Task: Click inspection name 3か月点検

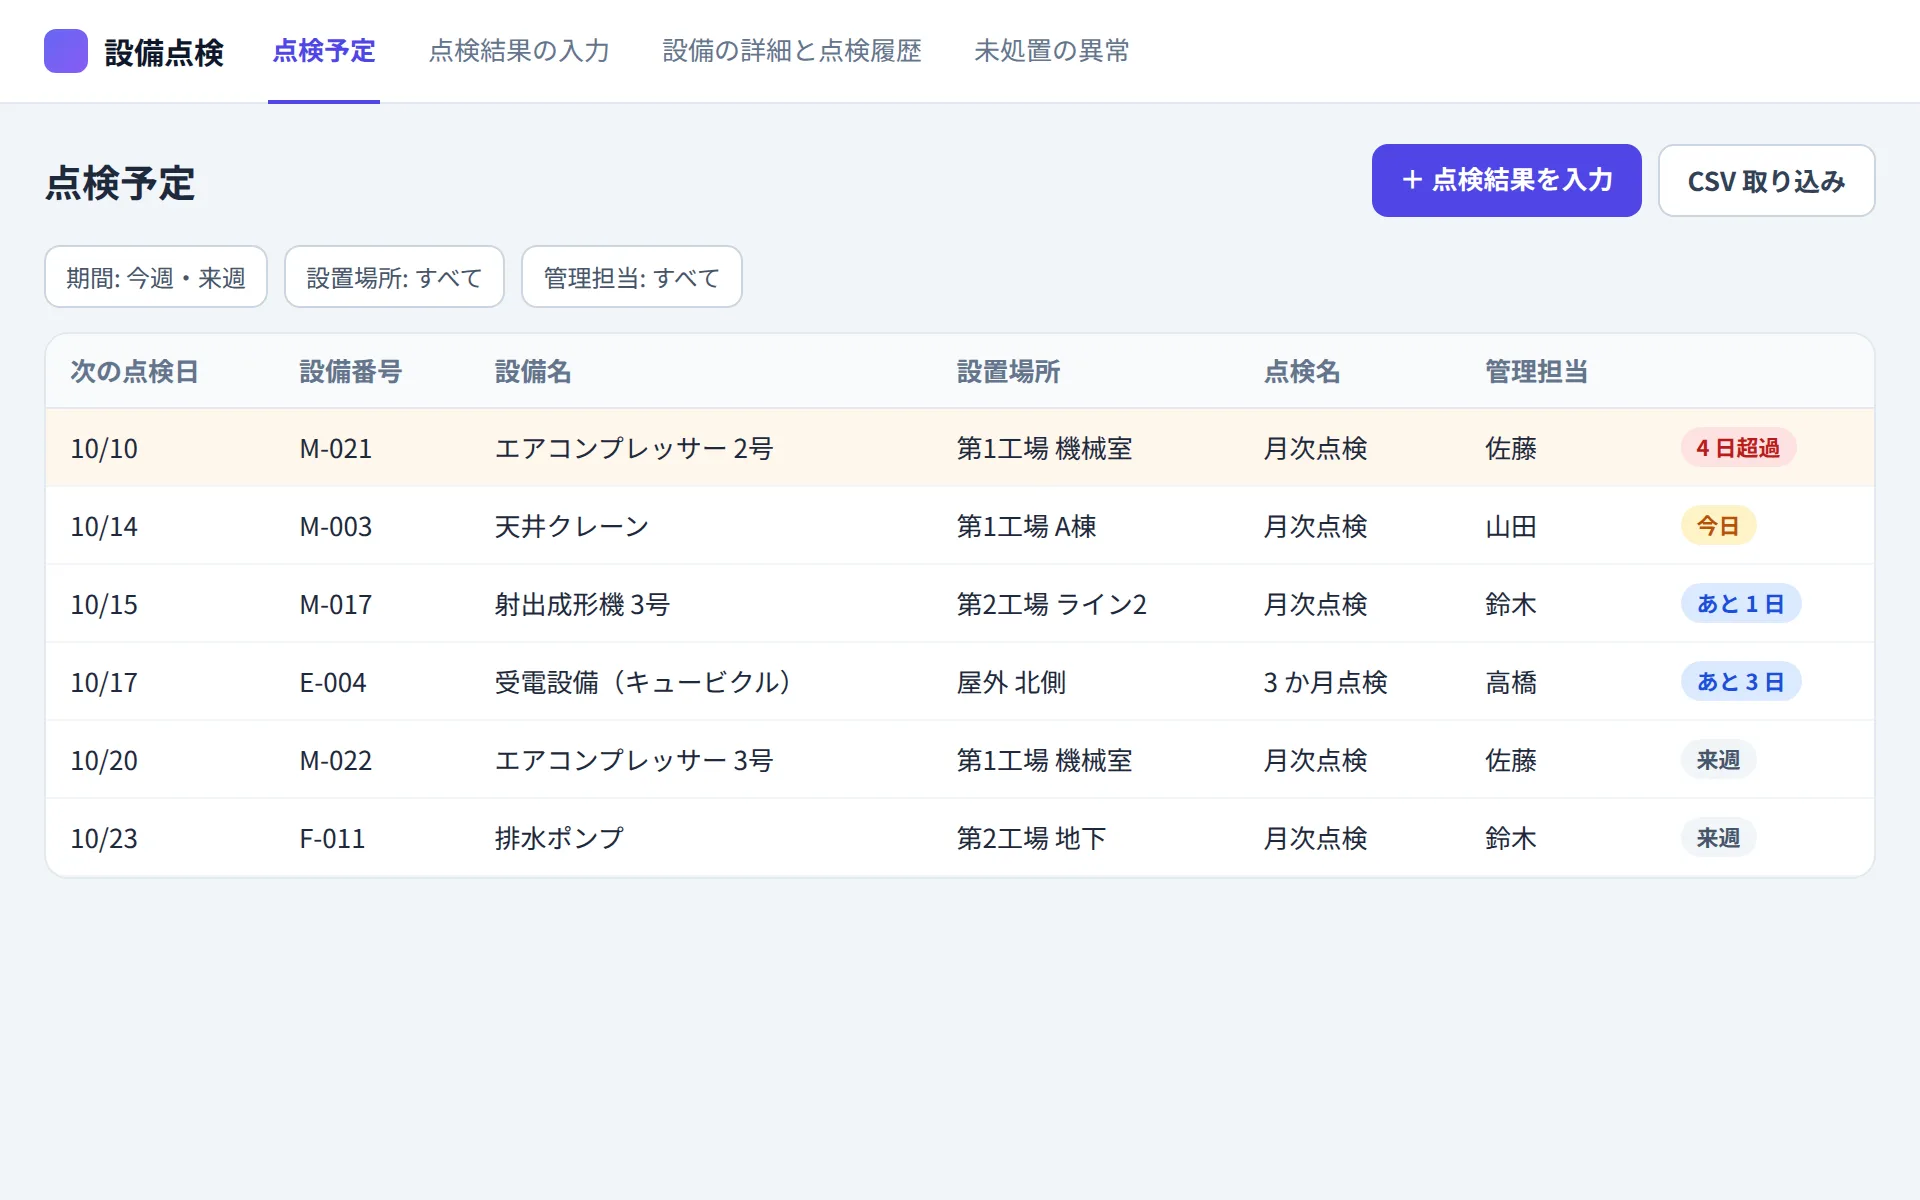Action: 1326,682
